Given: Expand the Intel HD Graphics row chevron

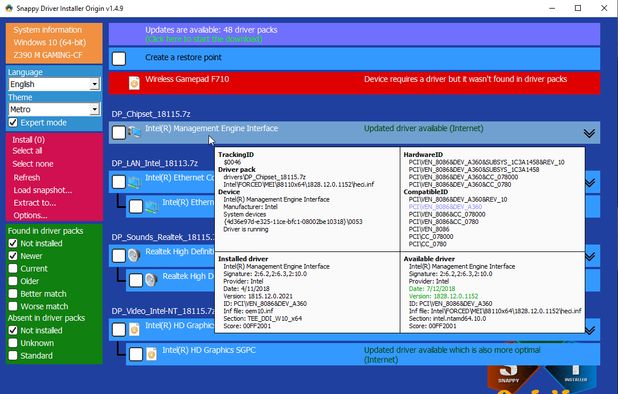Looking at the screenshot, I should (590, 330).
